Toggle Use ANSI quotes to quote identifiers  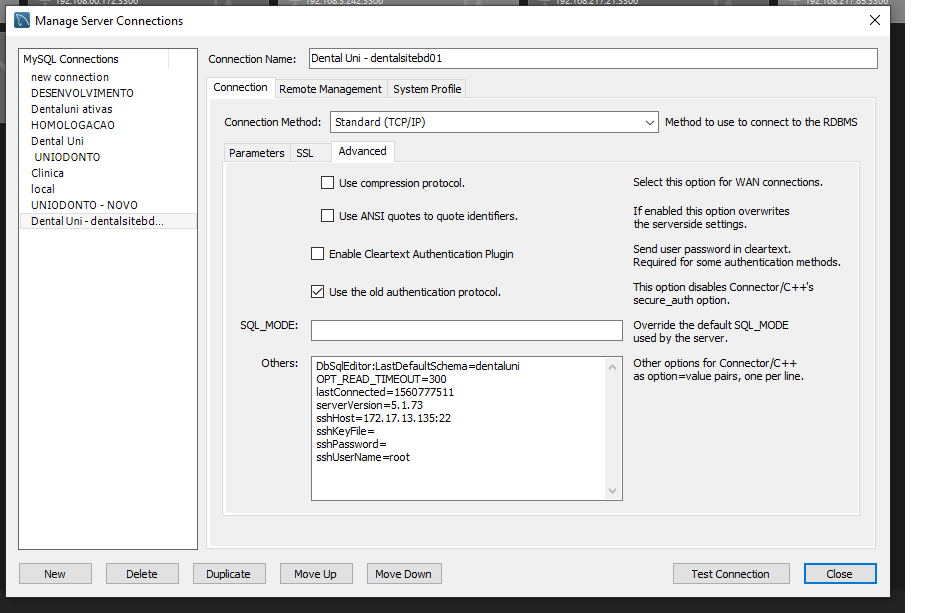327,216
